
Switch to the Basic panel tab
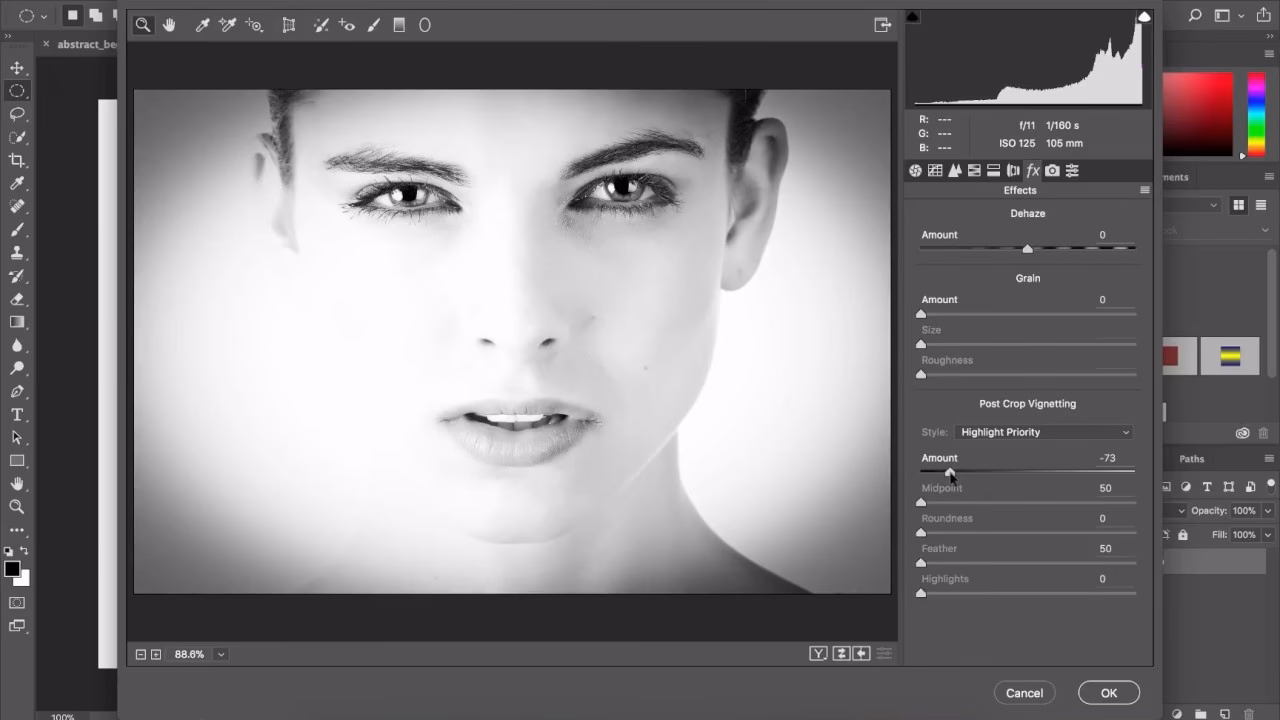click(915, 171)
